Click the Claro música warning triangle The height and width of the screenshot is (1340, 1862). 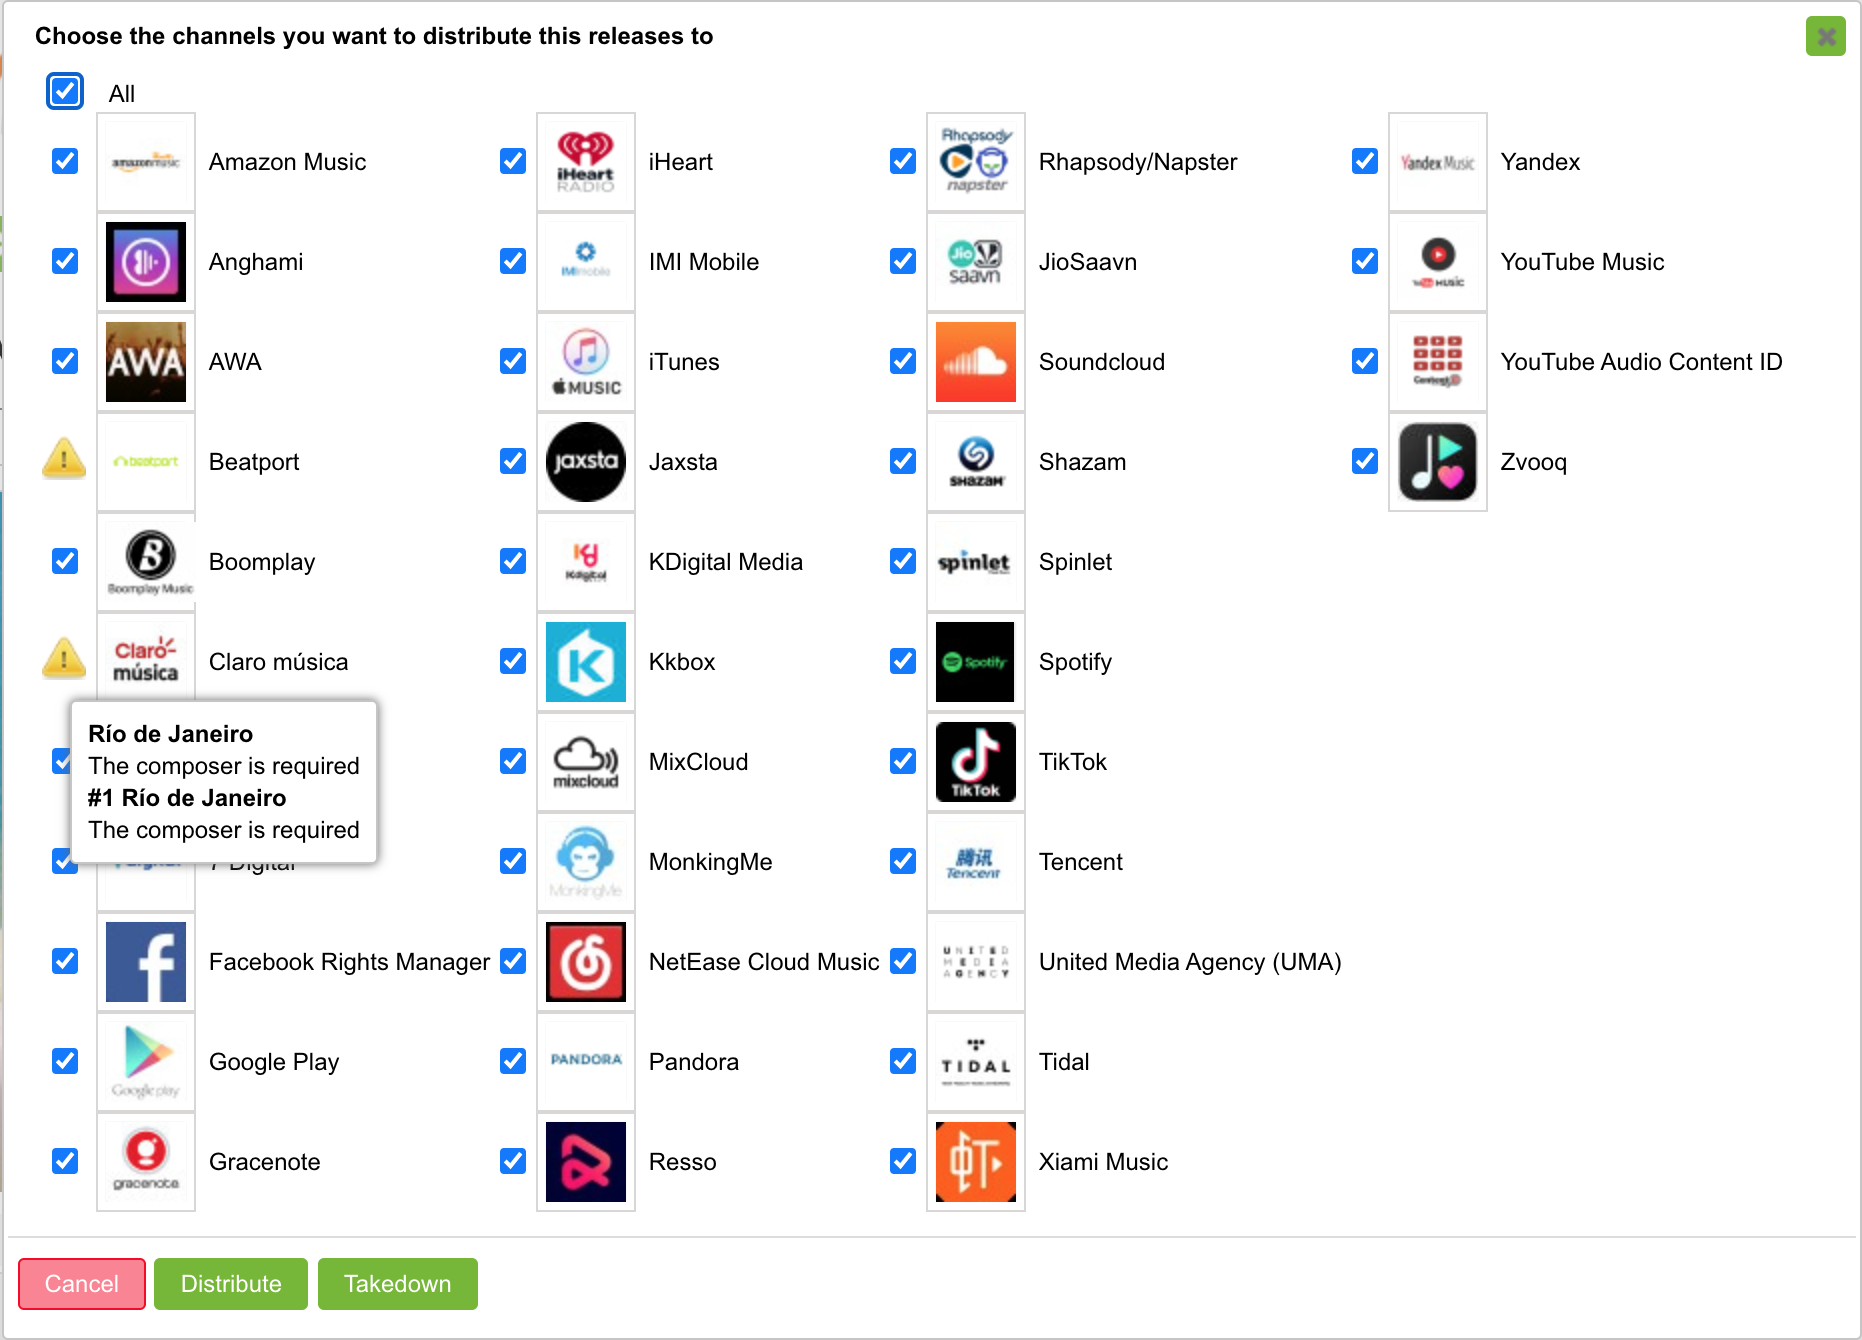[64, 659]
